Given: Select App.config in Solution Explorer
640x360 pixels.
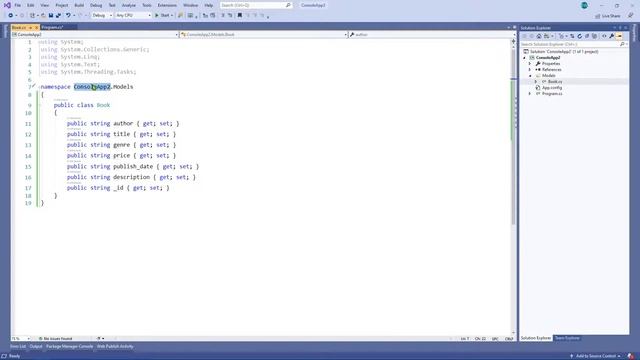Looking at the screenshot, I should [552, 88].
